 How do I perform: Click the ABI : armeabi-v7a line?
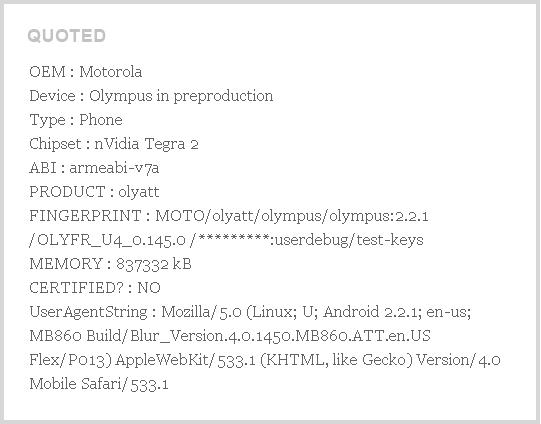point(94,168)
